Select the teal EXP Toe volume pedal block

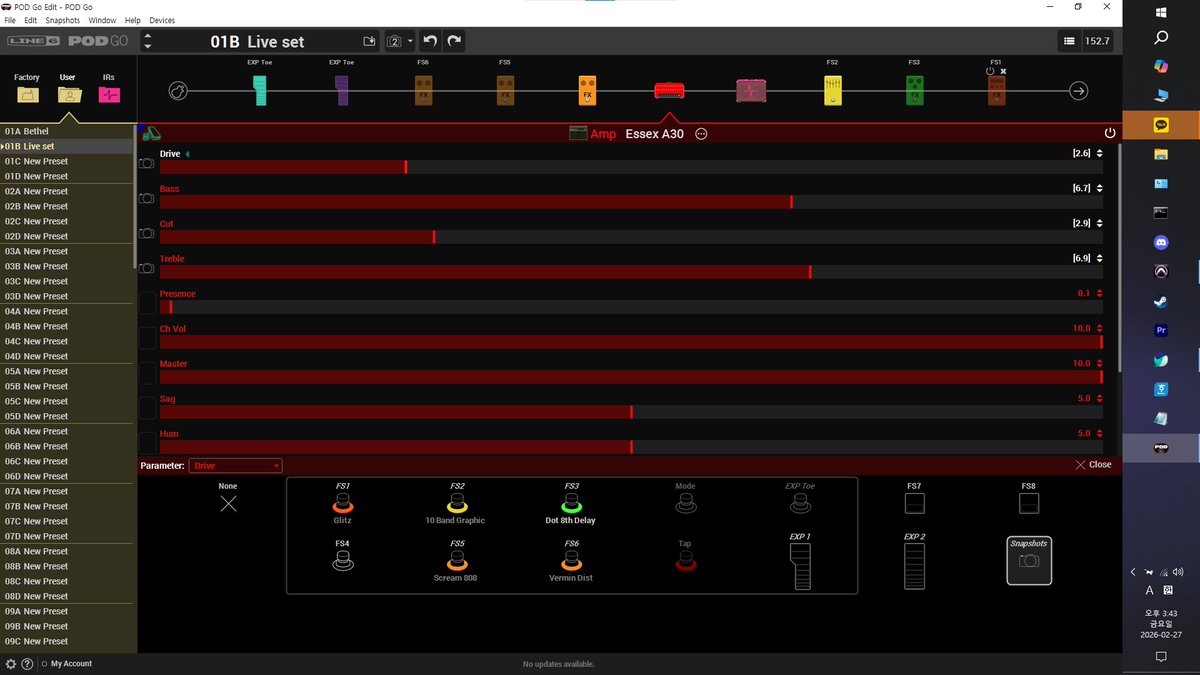click(260, 91)
